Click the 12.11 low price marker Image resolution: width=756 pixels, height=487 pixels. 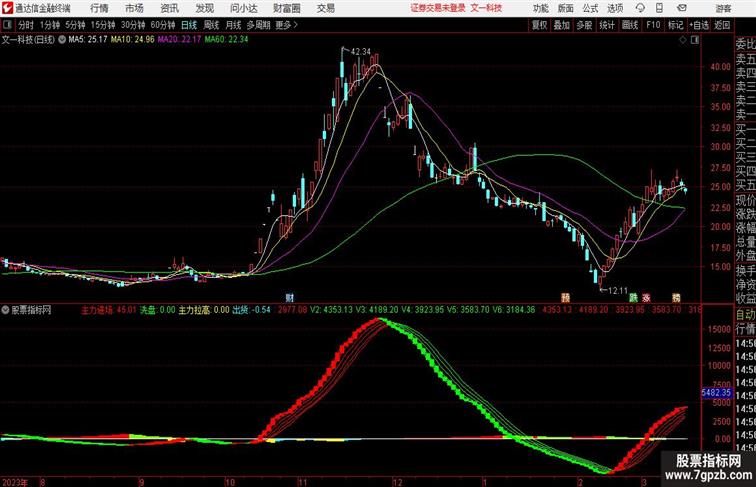point(618,291)
